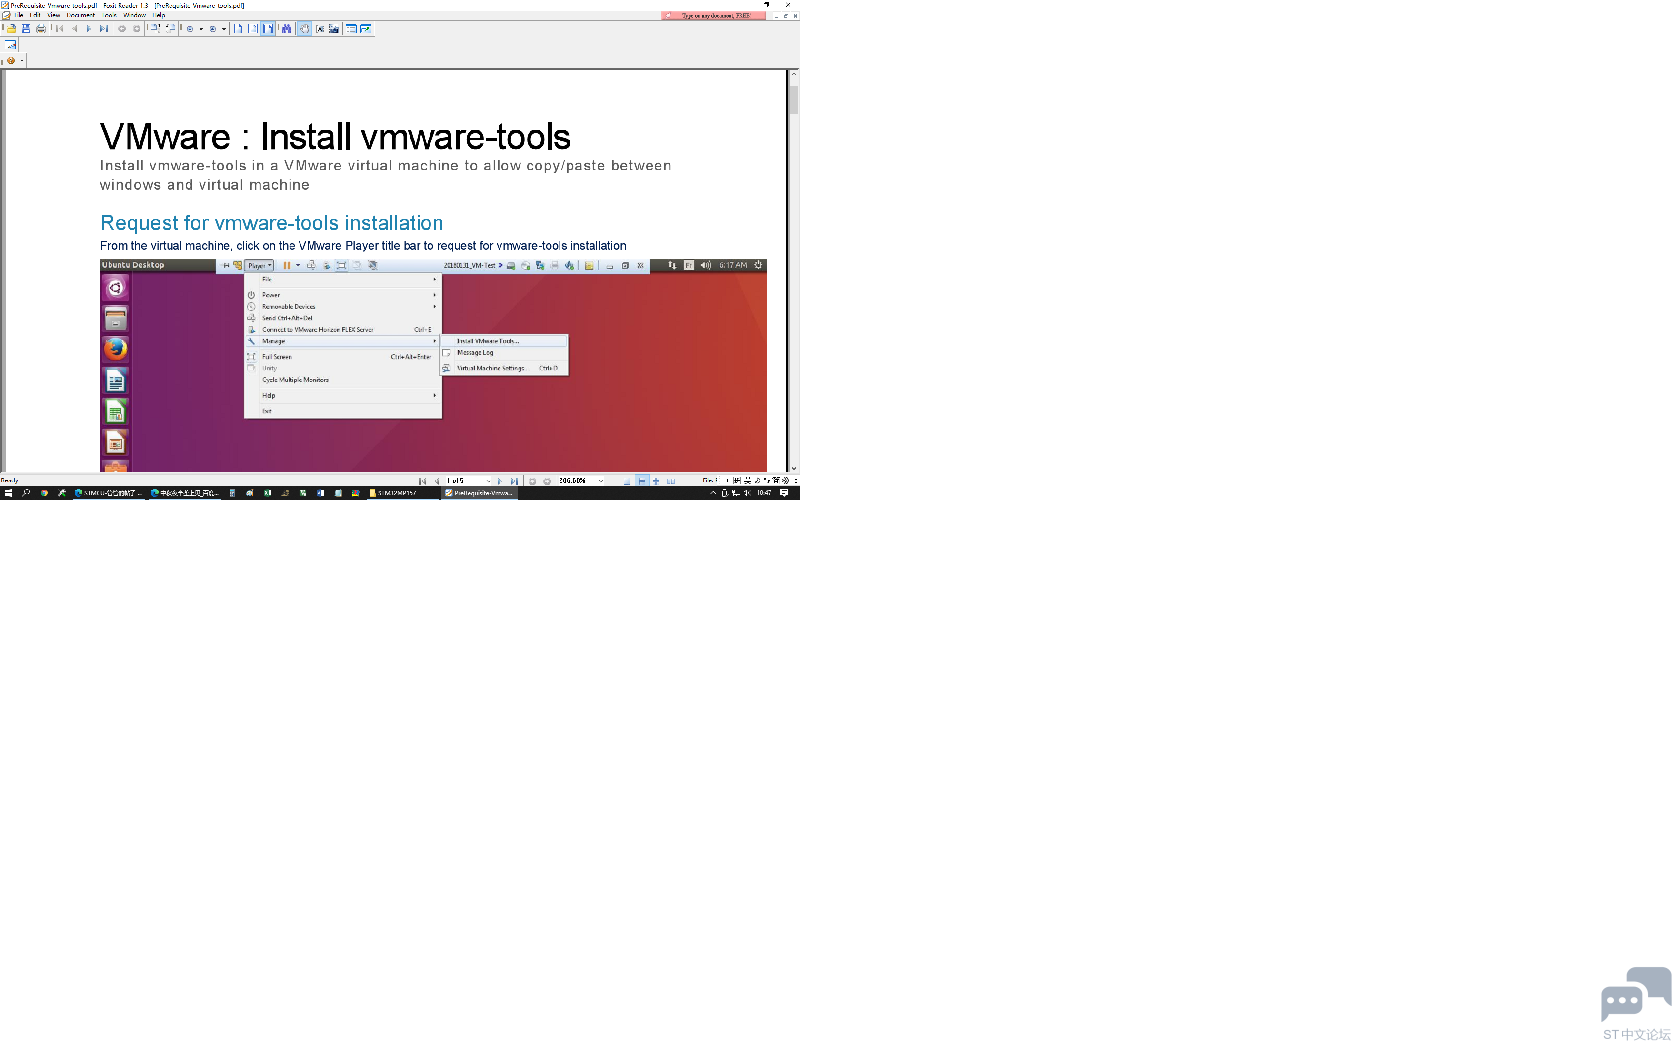Click the 'Type on any document, FREE' banner
The width and height of the screenshot is (1680, 1050).
click(714, 15)
